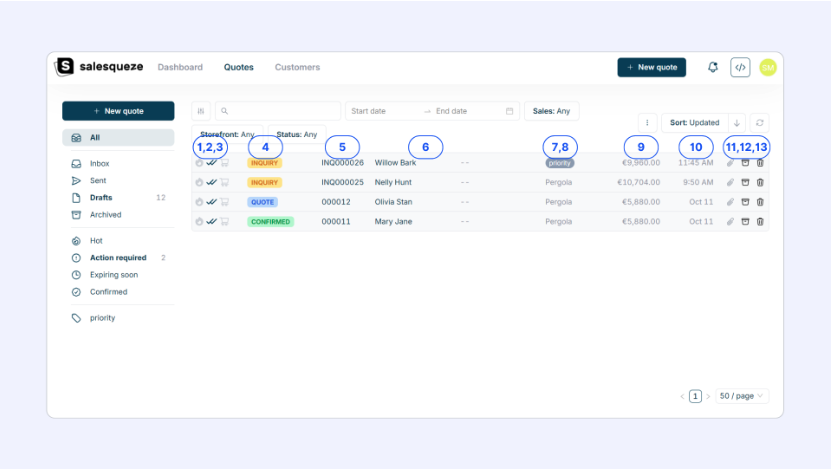Filter by the priority tag in sidebar
Image resolution: width=833 pixels, height=470 pixels.
pos(118,318)
